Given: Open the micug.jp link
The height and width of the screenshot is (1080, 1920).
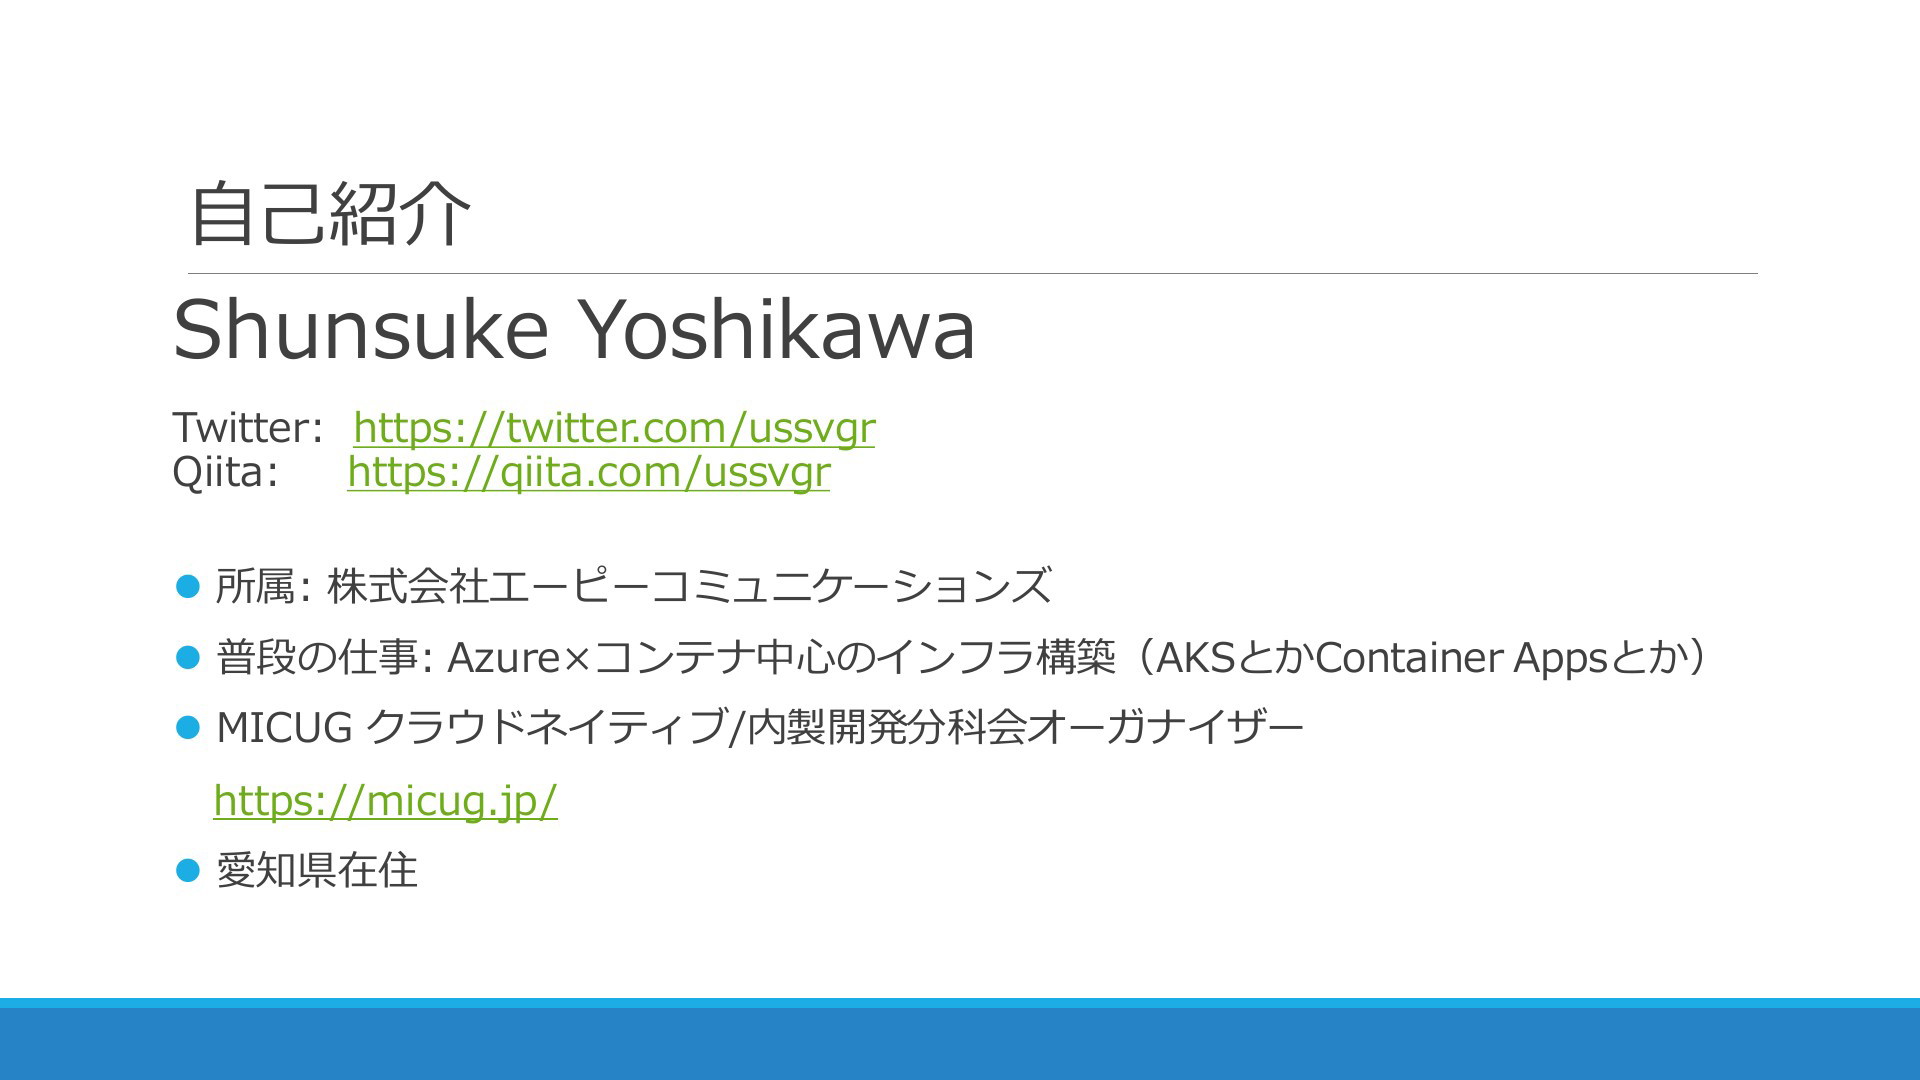Looking at the screenshot, I should (385, 800).
